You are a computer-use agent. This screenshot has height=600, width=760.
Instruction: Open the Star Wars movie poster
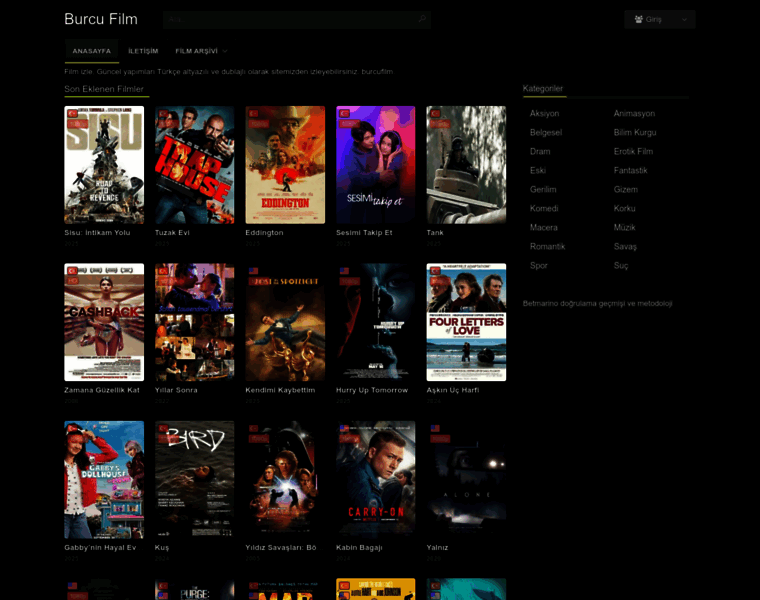point(285,480)
